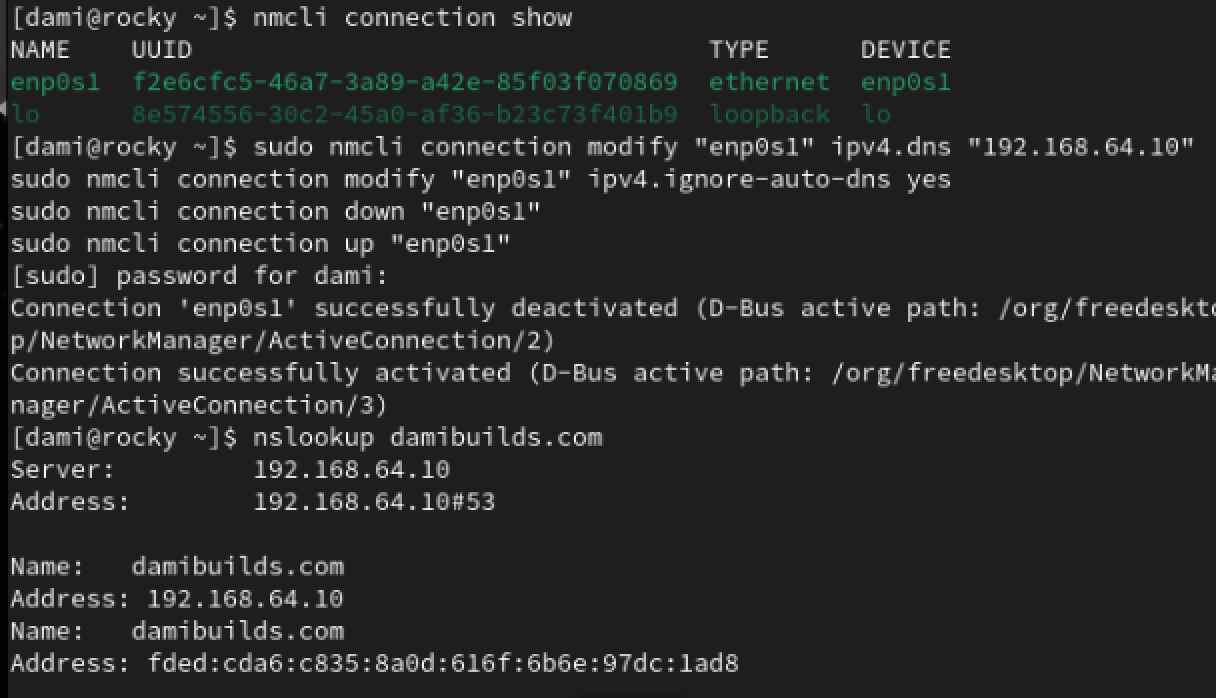Click the IPv6 address beginning with fded
The image size is (1216, 698).
tap(442, 663)
